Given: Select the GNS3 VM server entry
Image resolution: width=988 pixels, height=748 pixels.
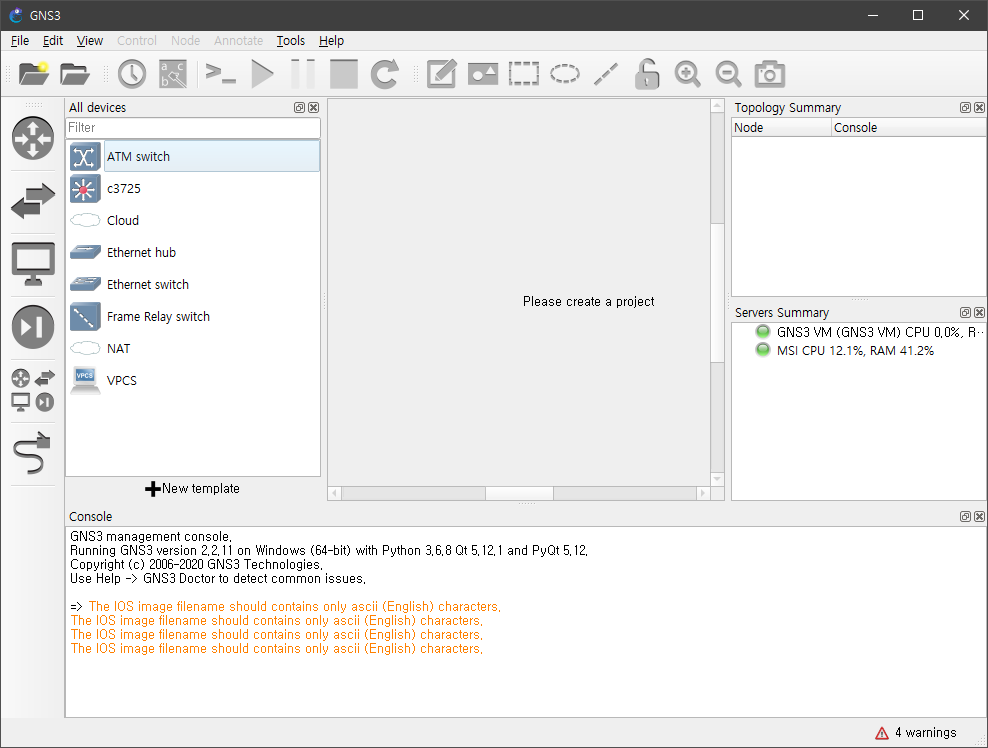Looking at the screenshot, I should coord(870,332).
